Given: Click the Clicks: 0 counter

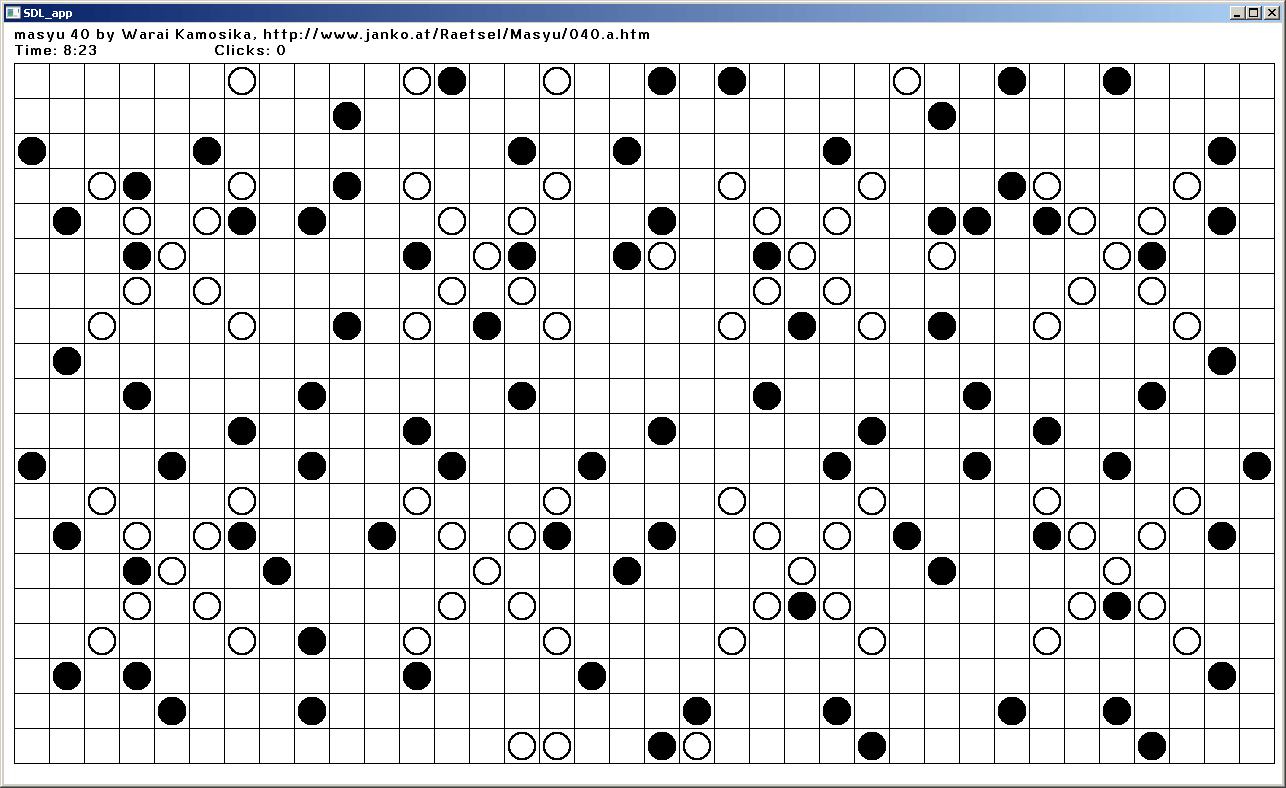Looking at the screenshot, I should pos(250,50).
